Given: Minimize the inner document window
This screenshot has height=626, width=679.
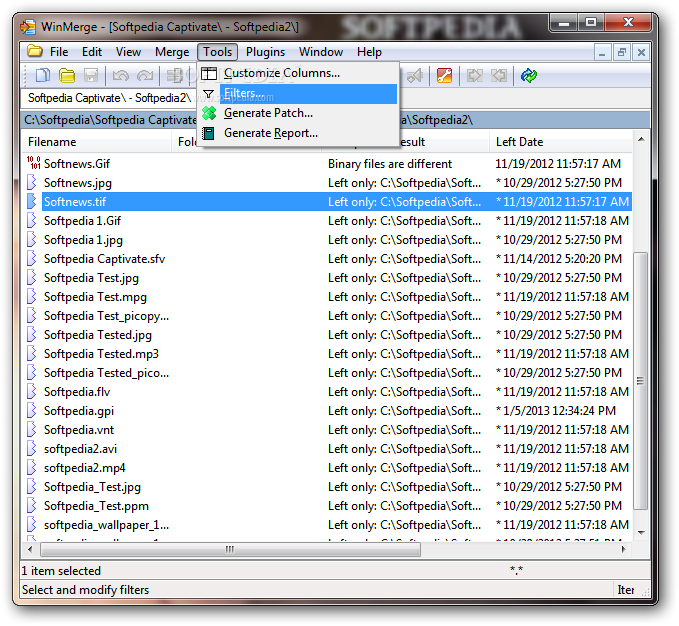Looking at the screenshot, I should 602,53.
